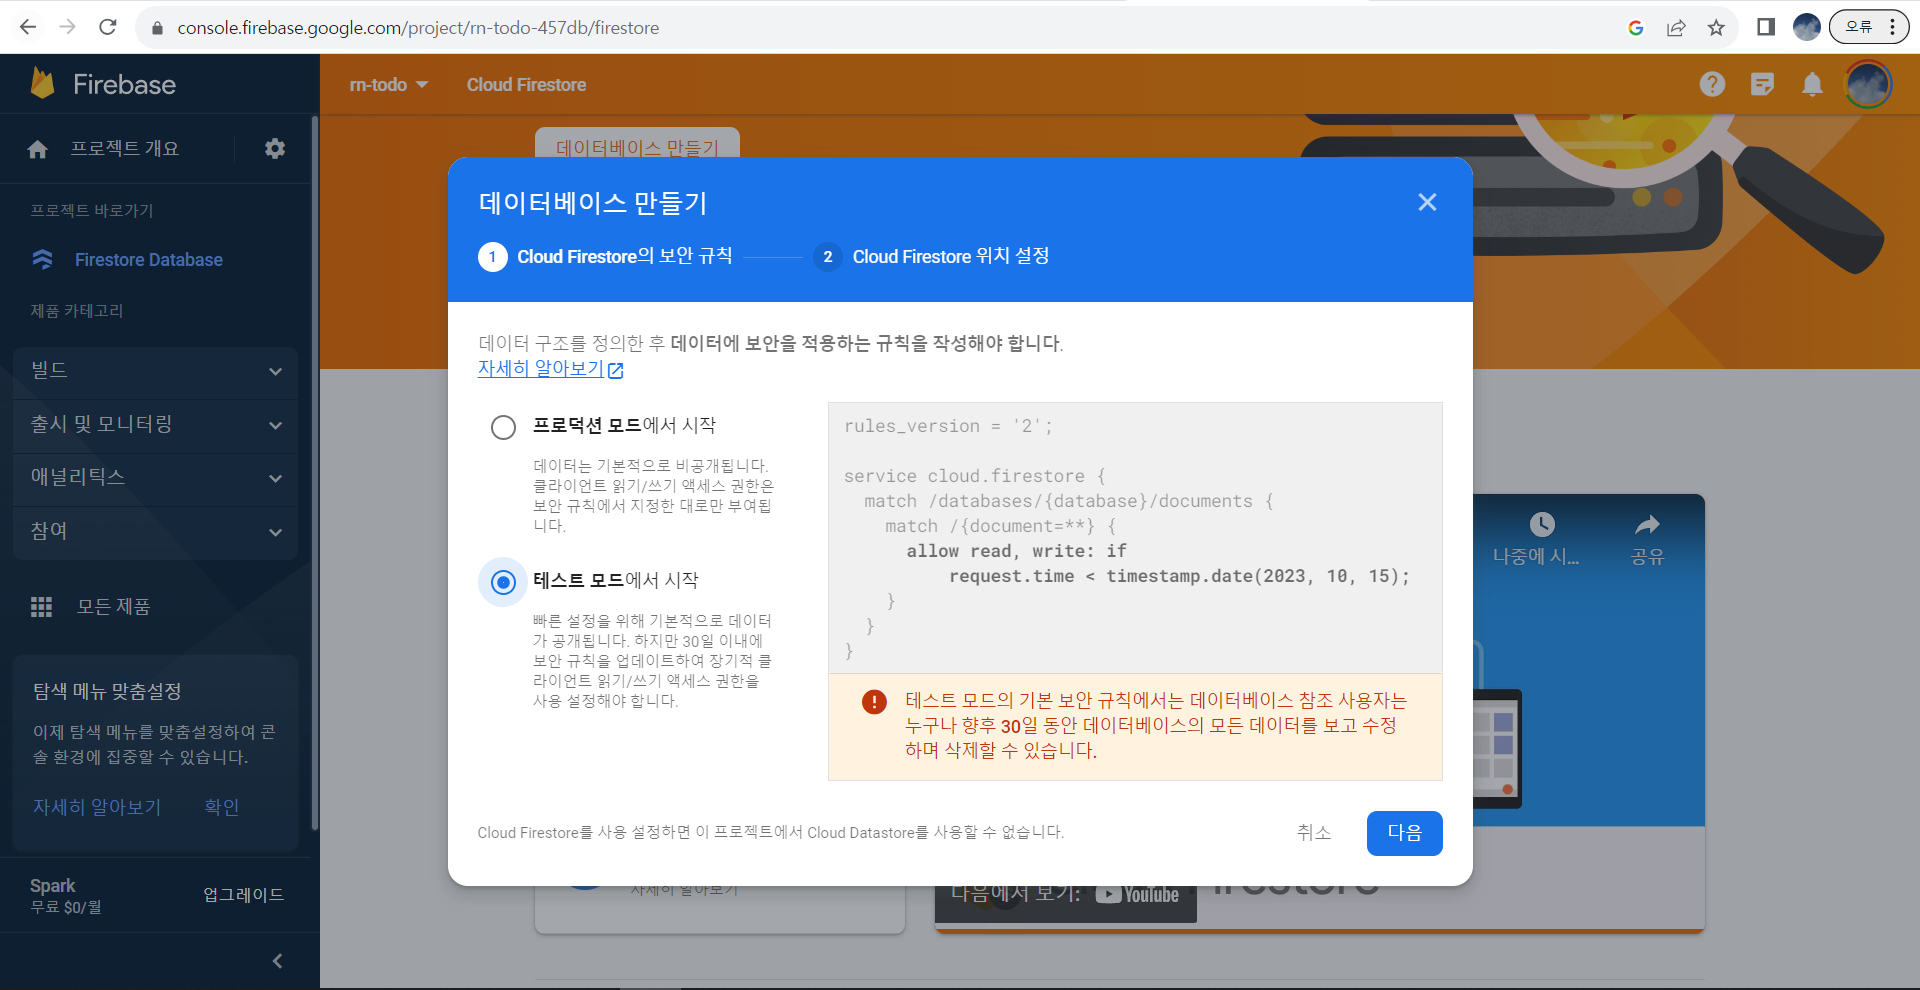Click the 취소 button

[x=1314, y=833]
